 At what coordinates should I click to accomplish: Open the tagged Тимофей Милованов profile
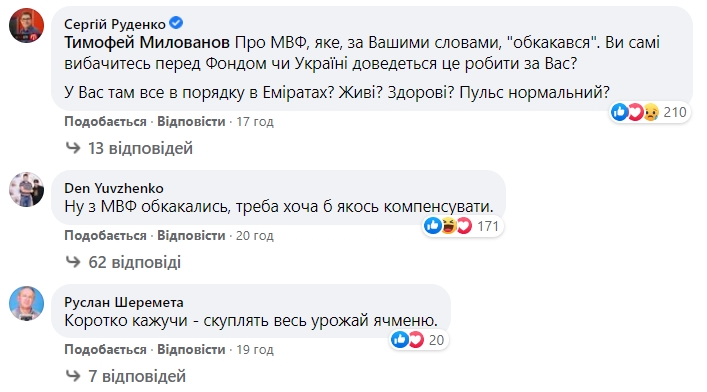coord(147,43)
